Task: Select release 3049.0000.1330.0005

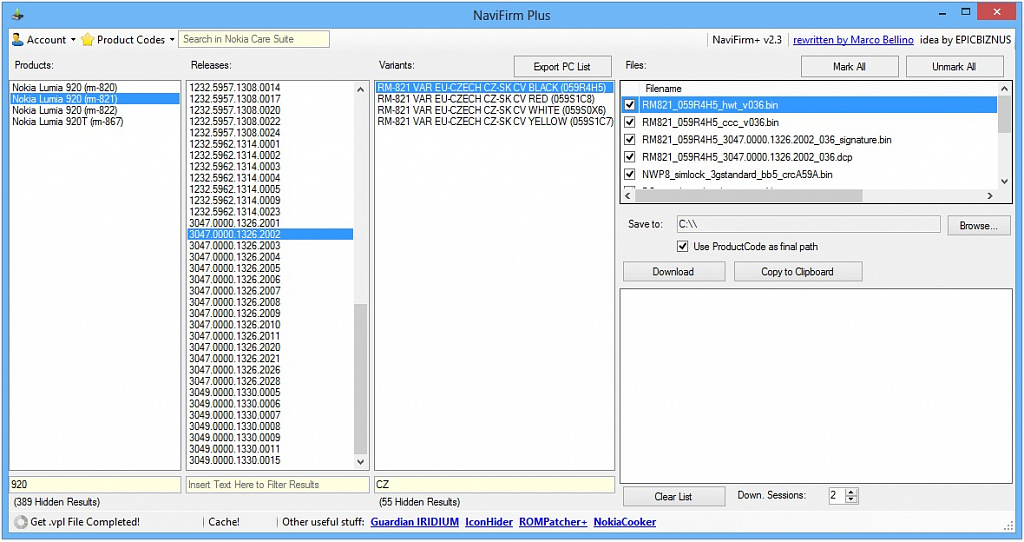Action: coord(270,392)
